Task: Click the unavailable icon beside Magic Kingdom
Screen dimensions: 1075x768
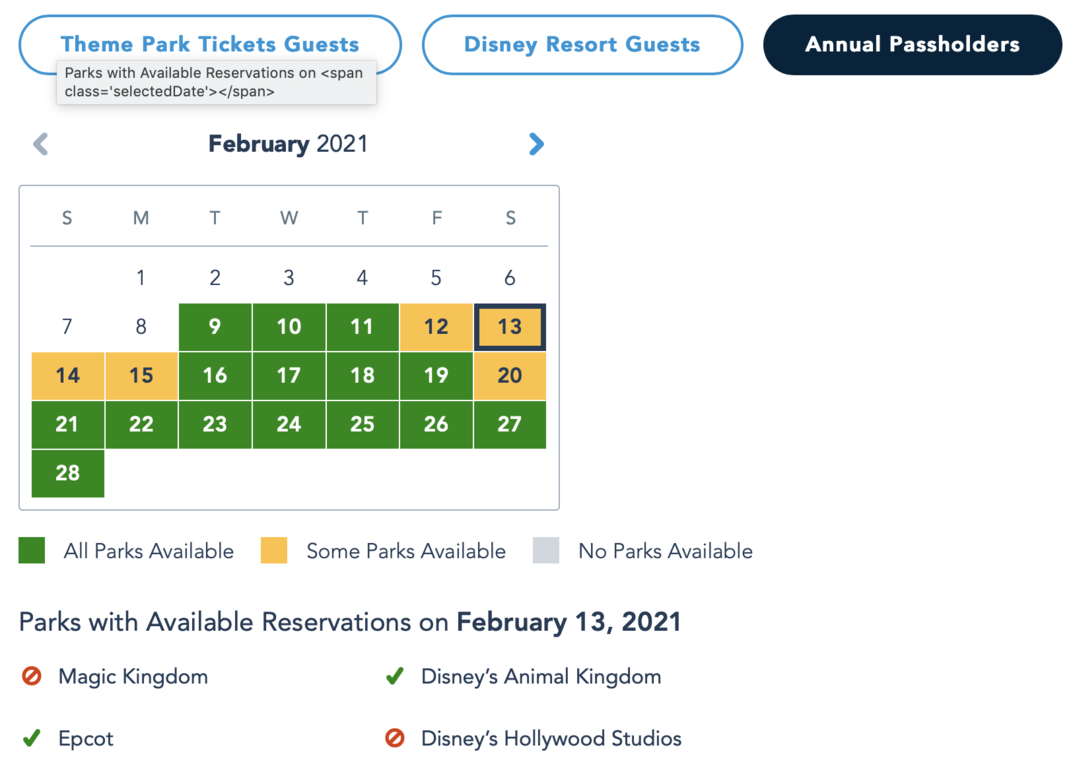Action: point(32,677)
